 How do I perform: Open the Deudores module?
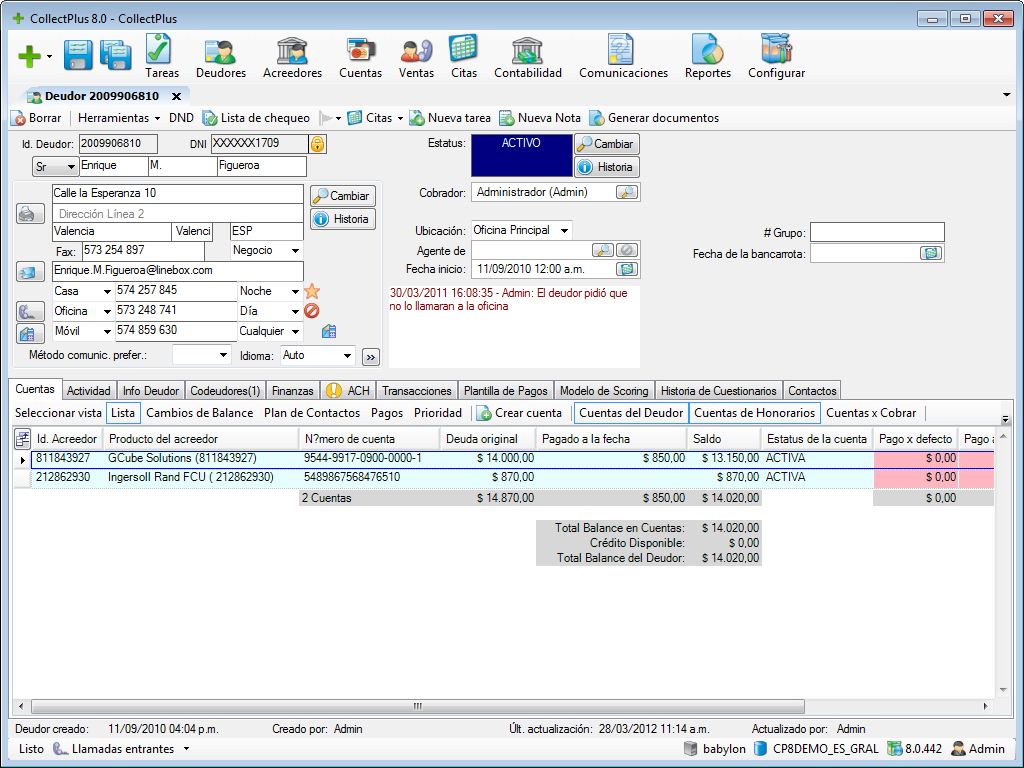pos(220,55)
